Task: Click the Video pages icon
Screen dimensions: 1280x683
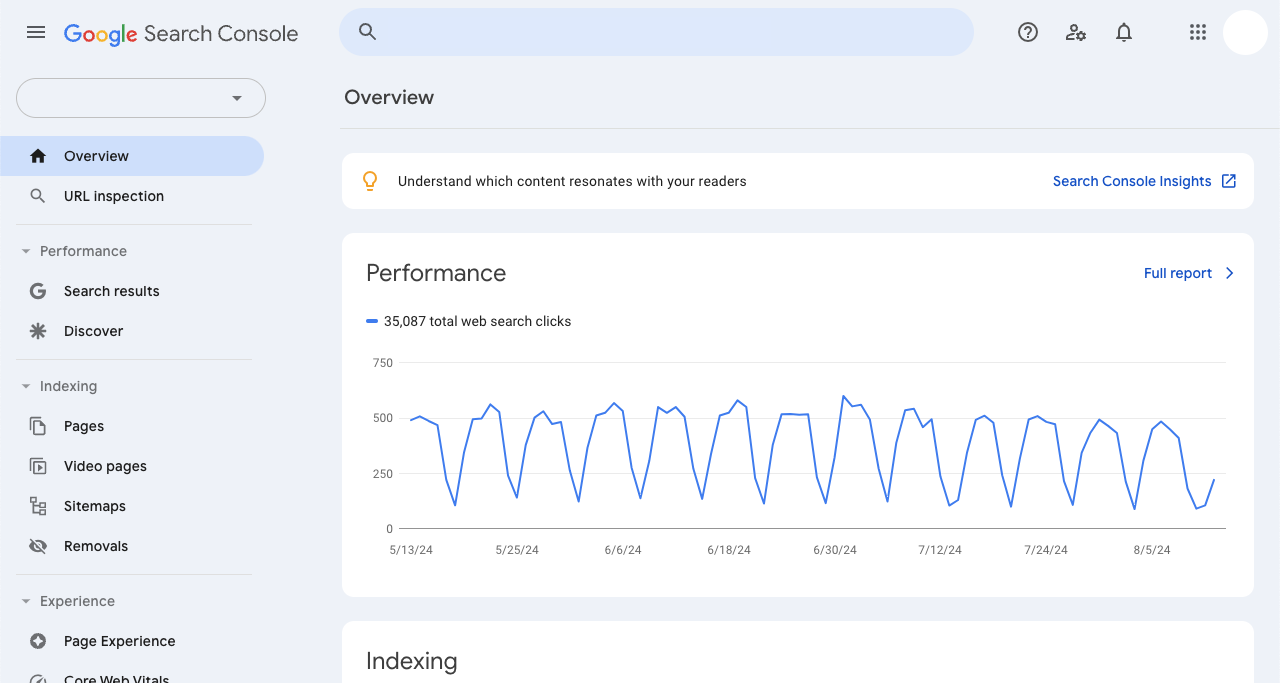Action: click(x=38, y=466)
